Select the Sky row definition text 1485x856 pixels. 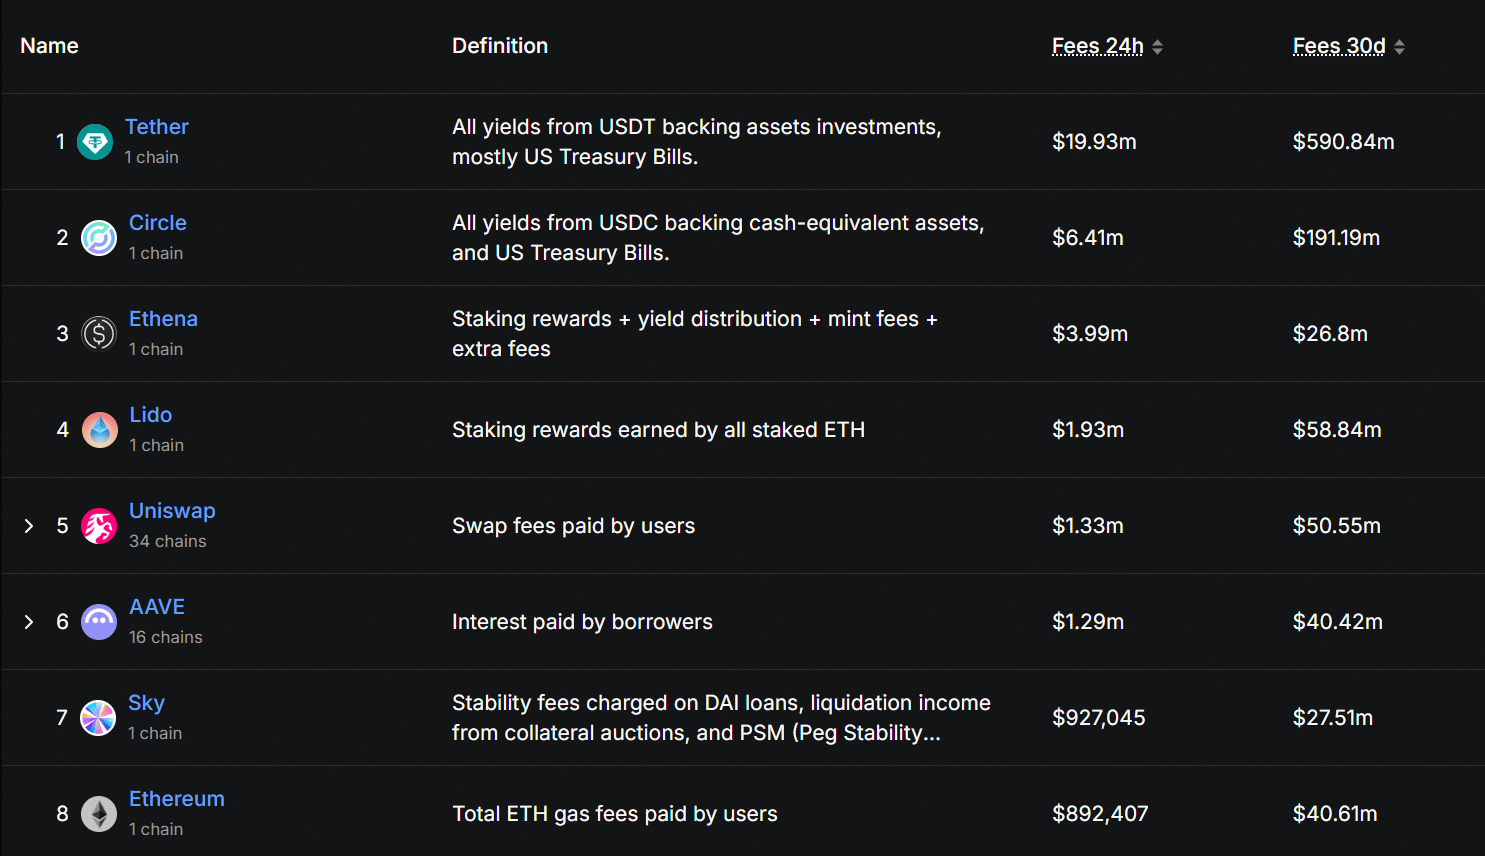click(x=721, y=718)
